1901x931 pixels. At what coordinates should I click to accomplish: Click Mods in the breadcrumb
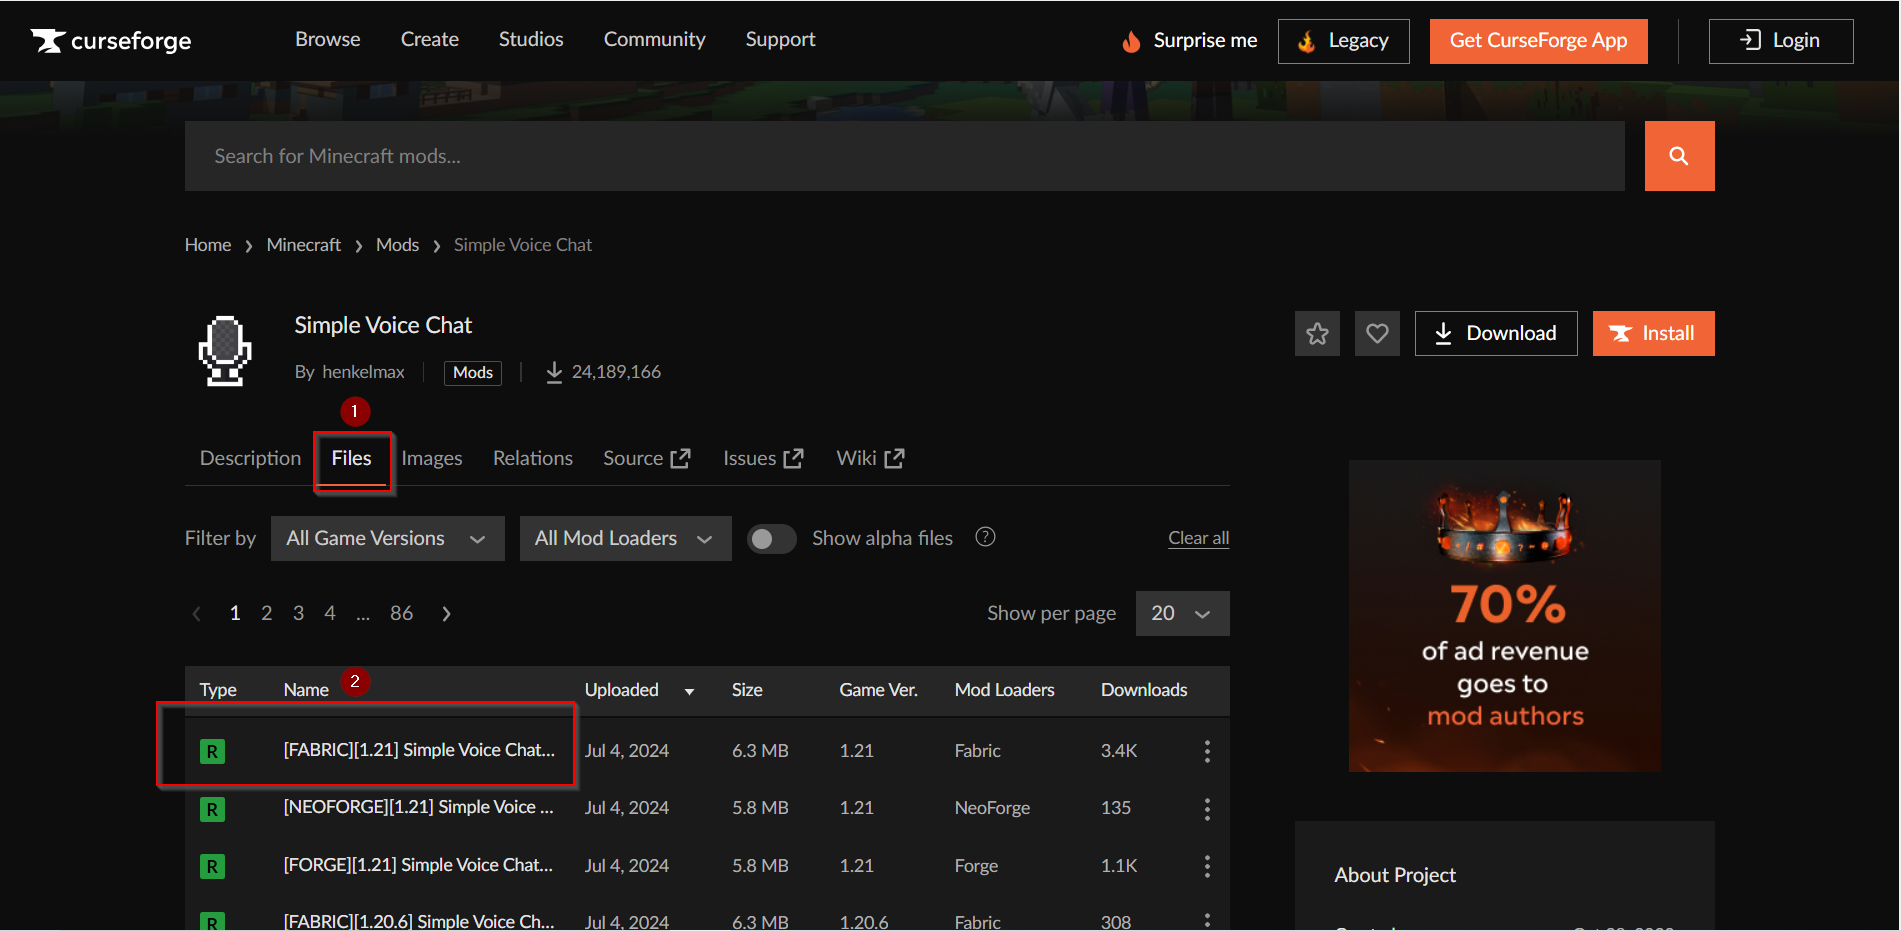tap(398, 245)
